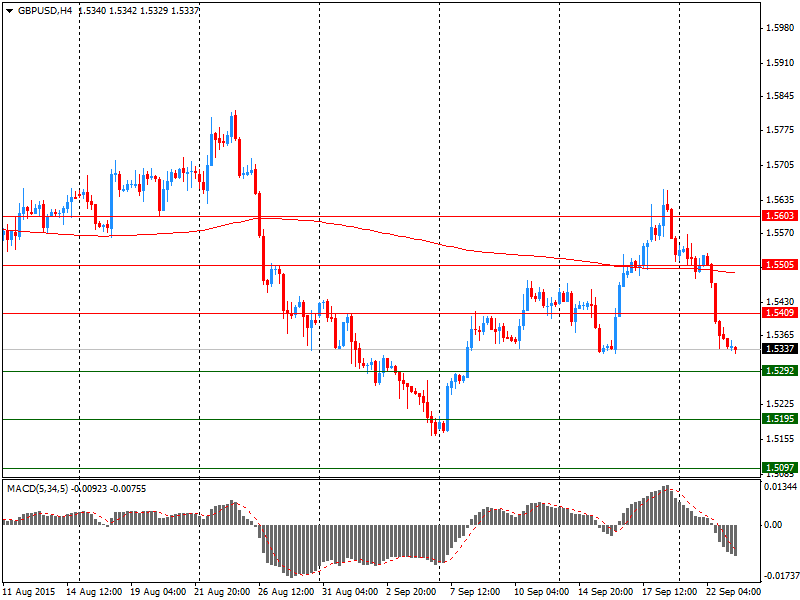Click the 14 Aug 12:00 time label

95,592
